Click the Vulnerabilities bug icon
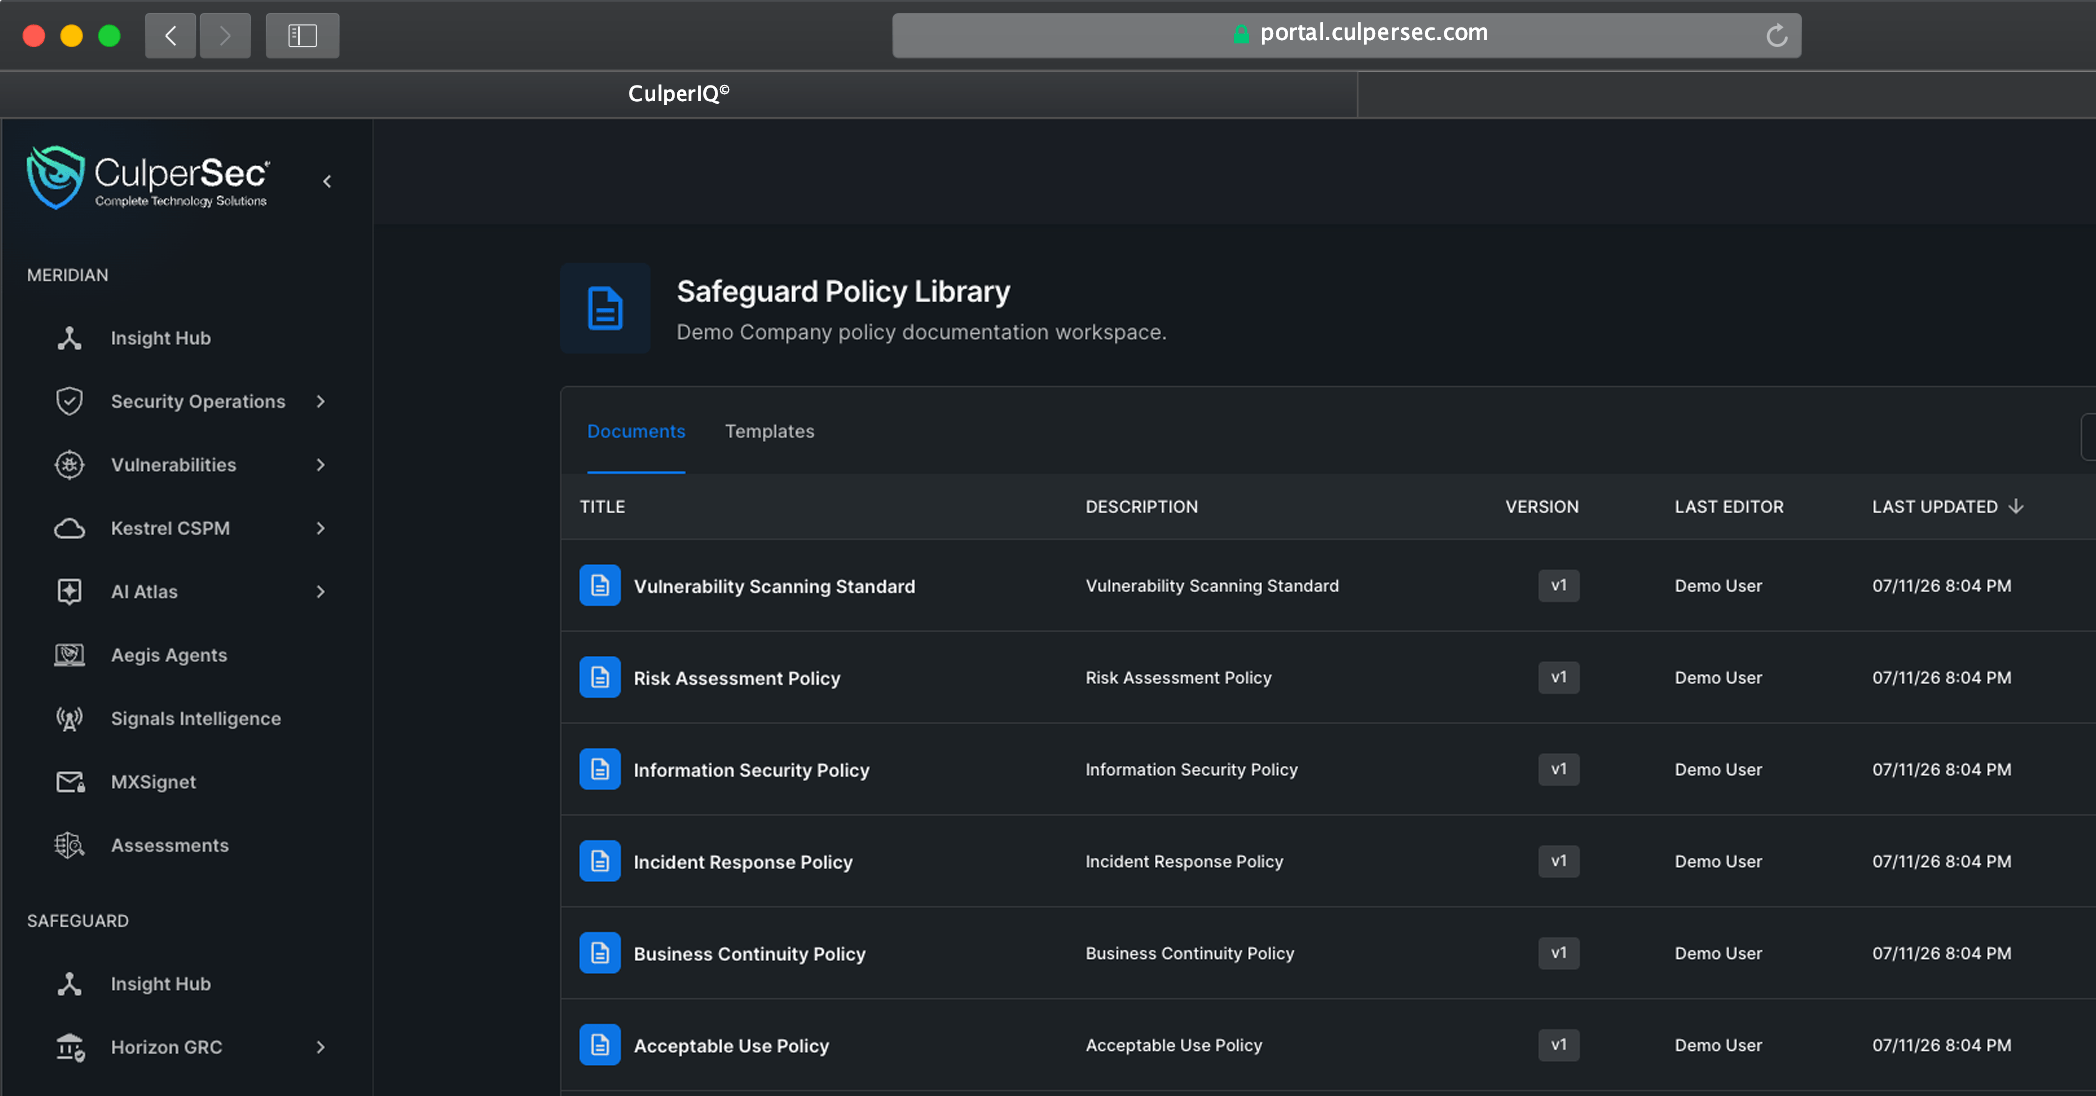Image resolution: width=2096 pixels, height=1096 pixels. click(x=69, y=465)
